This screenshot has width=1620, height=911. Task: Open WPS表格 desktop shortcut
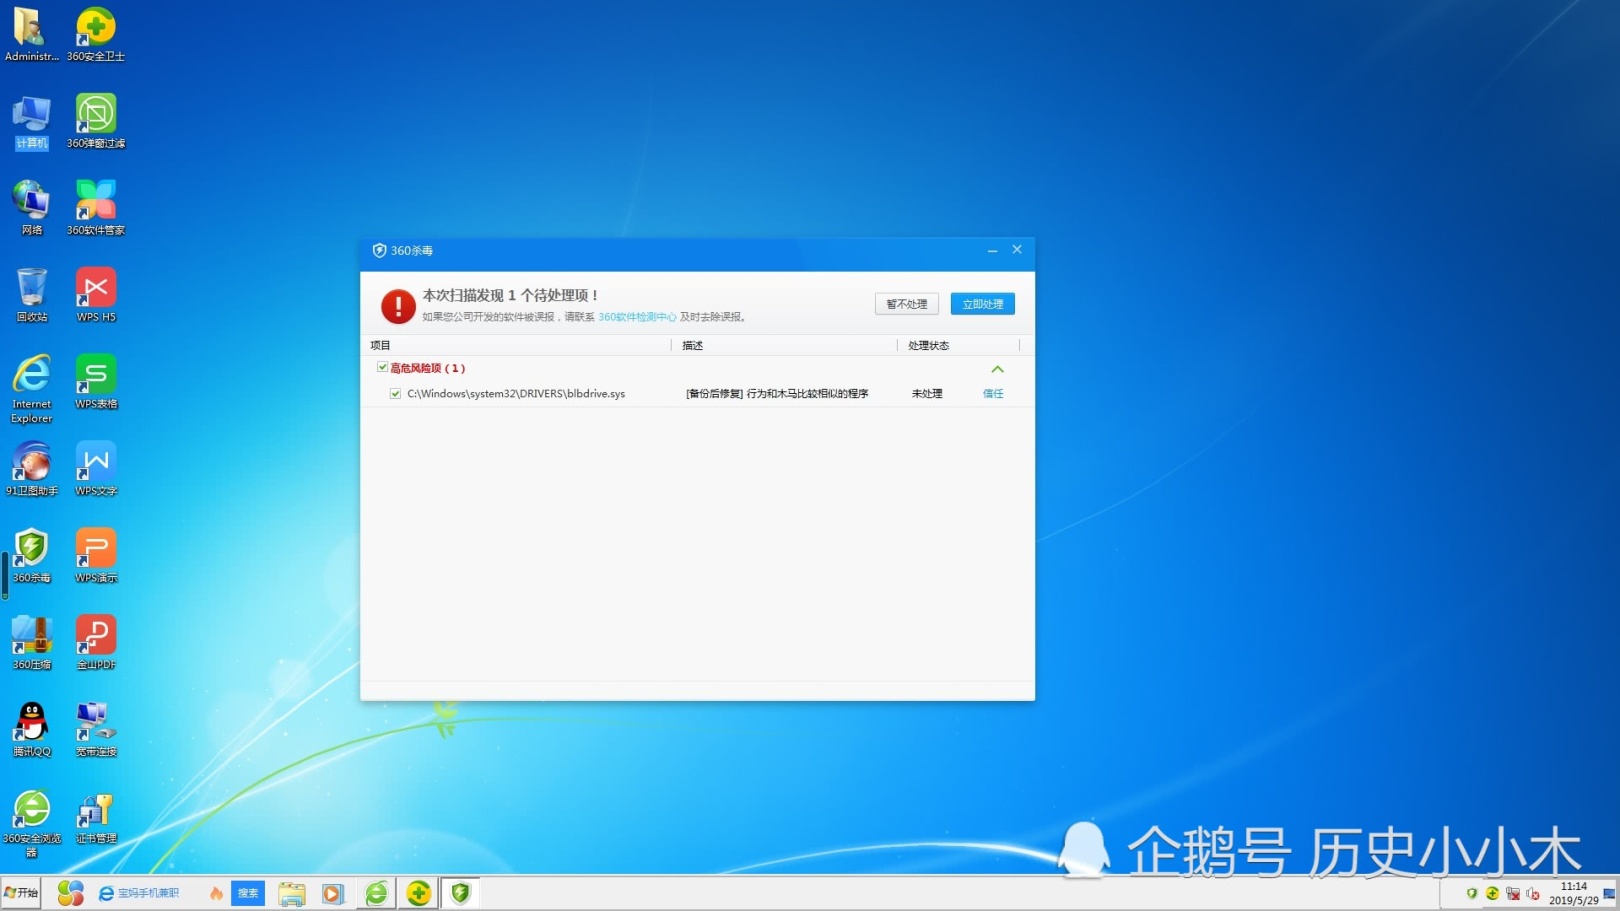coord(96,382)
